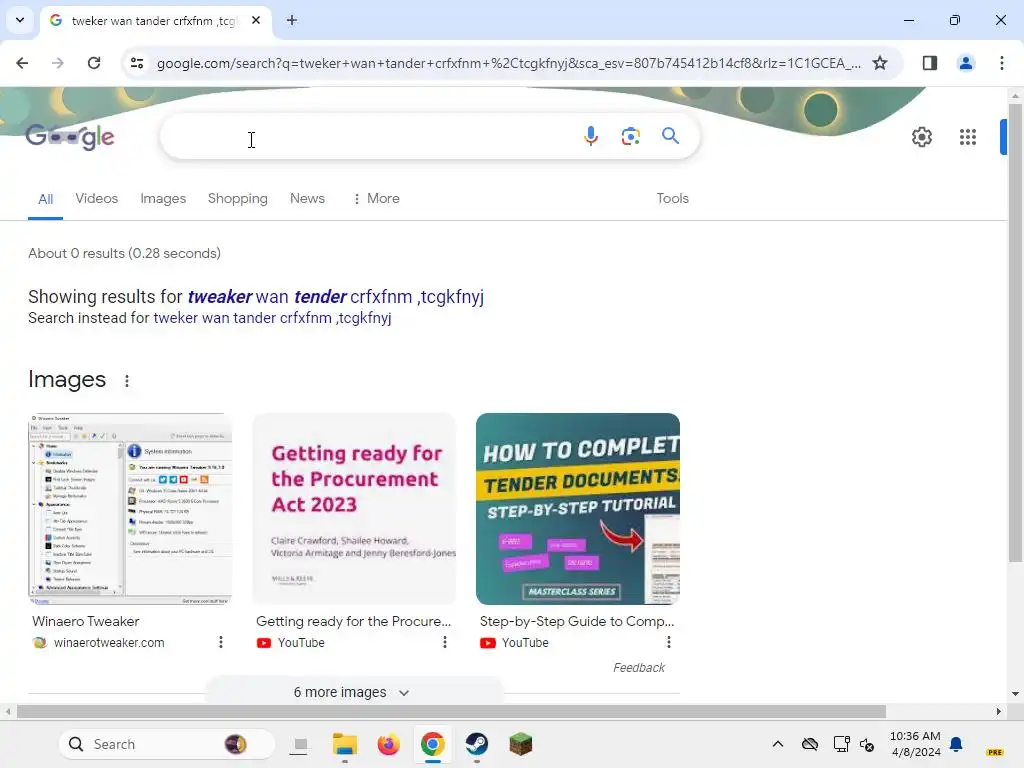
Task: Click the Feedback link under images
Action: pyautogui.click(x=639, y=667)
